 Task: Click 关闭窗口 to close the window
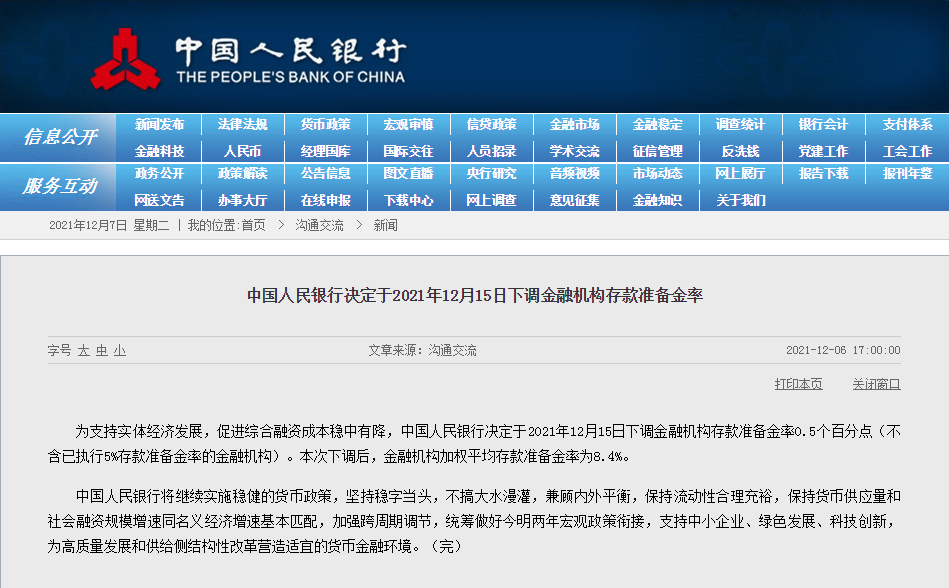coord(876,384)
